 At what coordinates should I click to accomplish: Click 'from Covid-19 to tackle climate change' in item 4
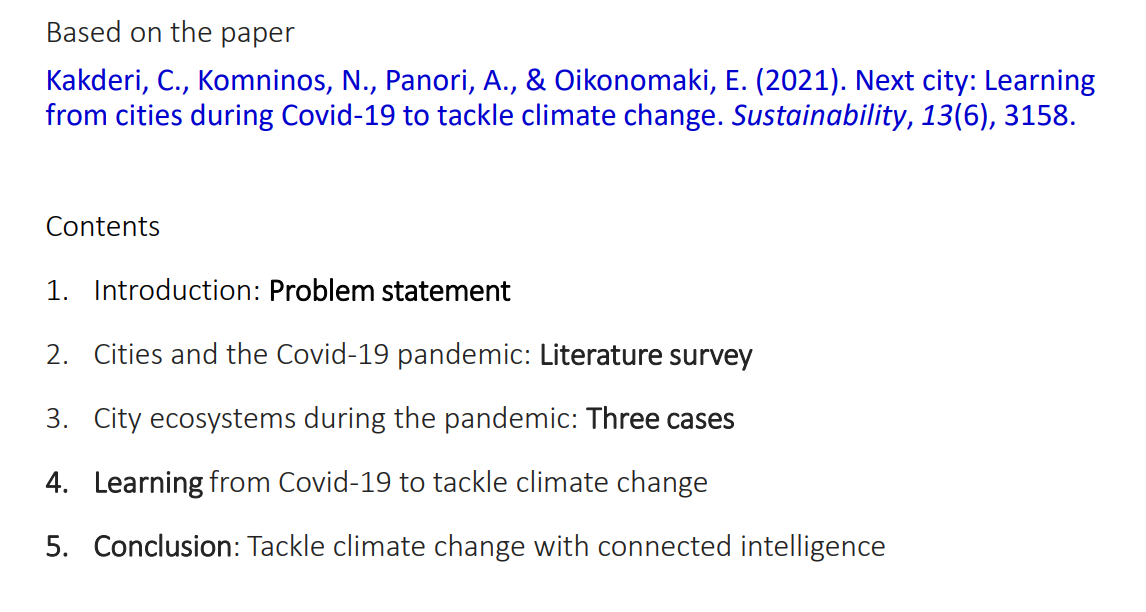click(458, 483)
